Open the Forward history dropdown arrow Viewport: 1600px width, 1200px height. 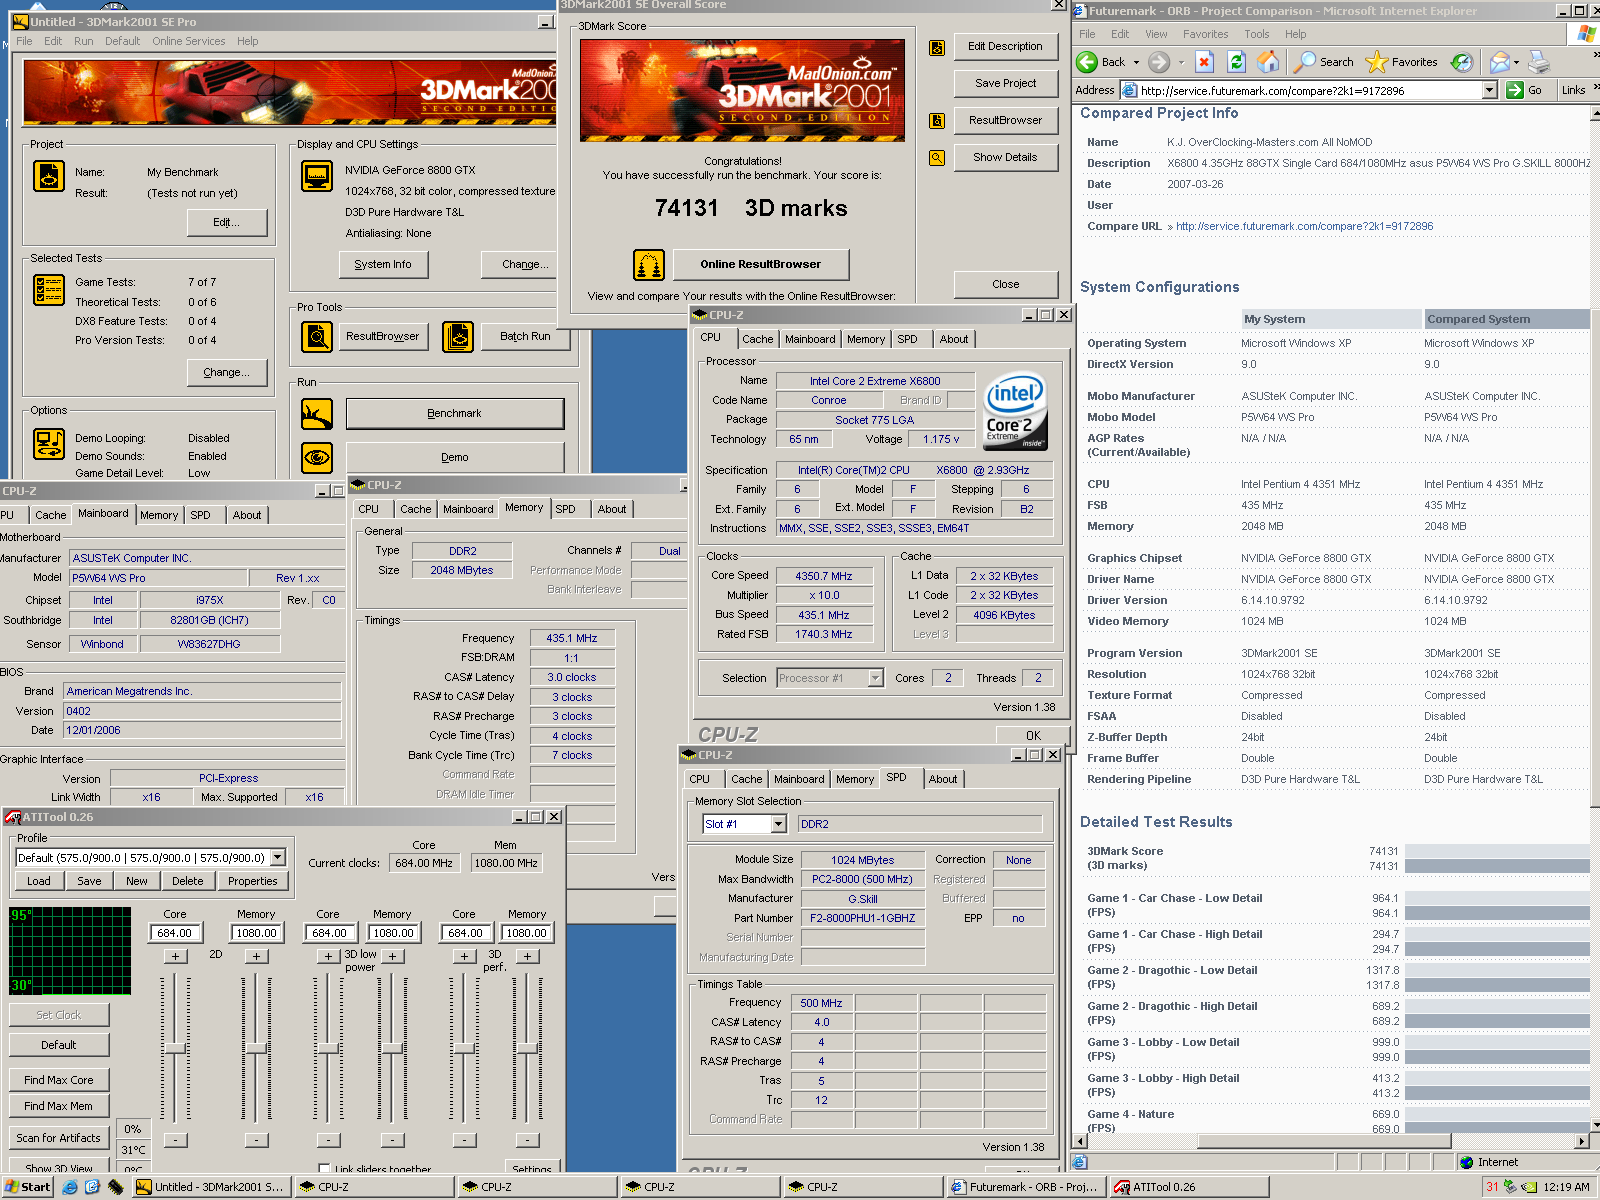(x=1181, y=62)
